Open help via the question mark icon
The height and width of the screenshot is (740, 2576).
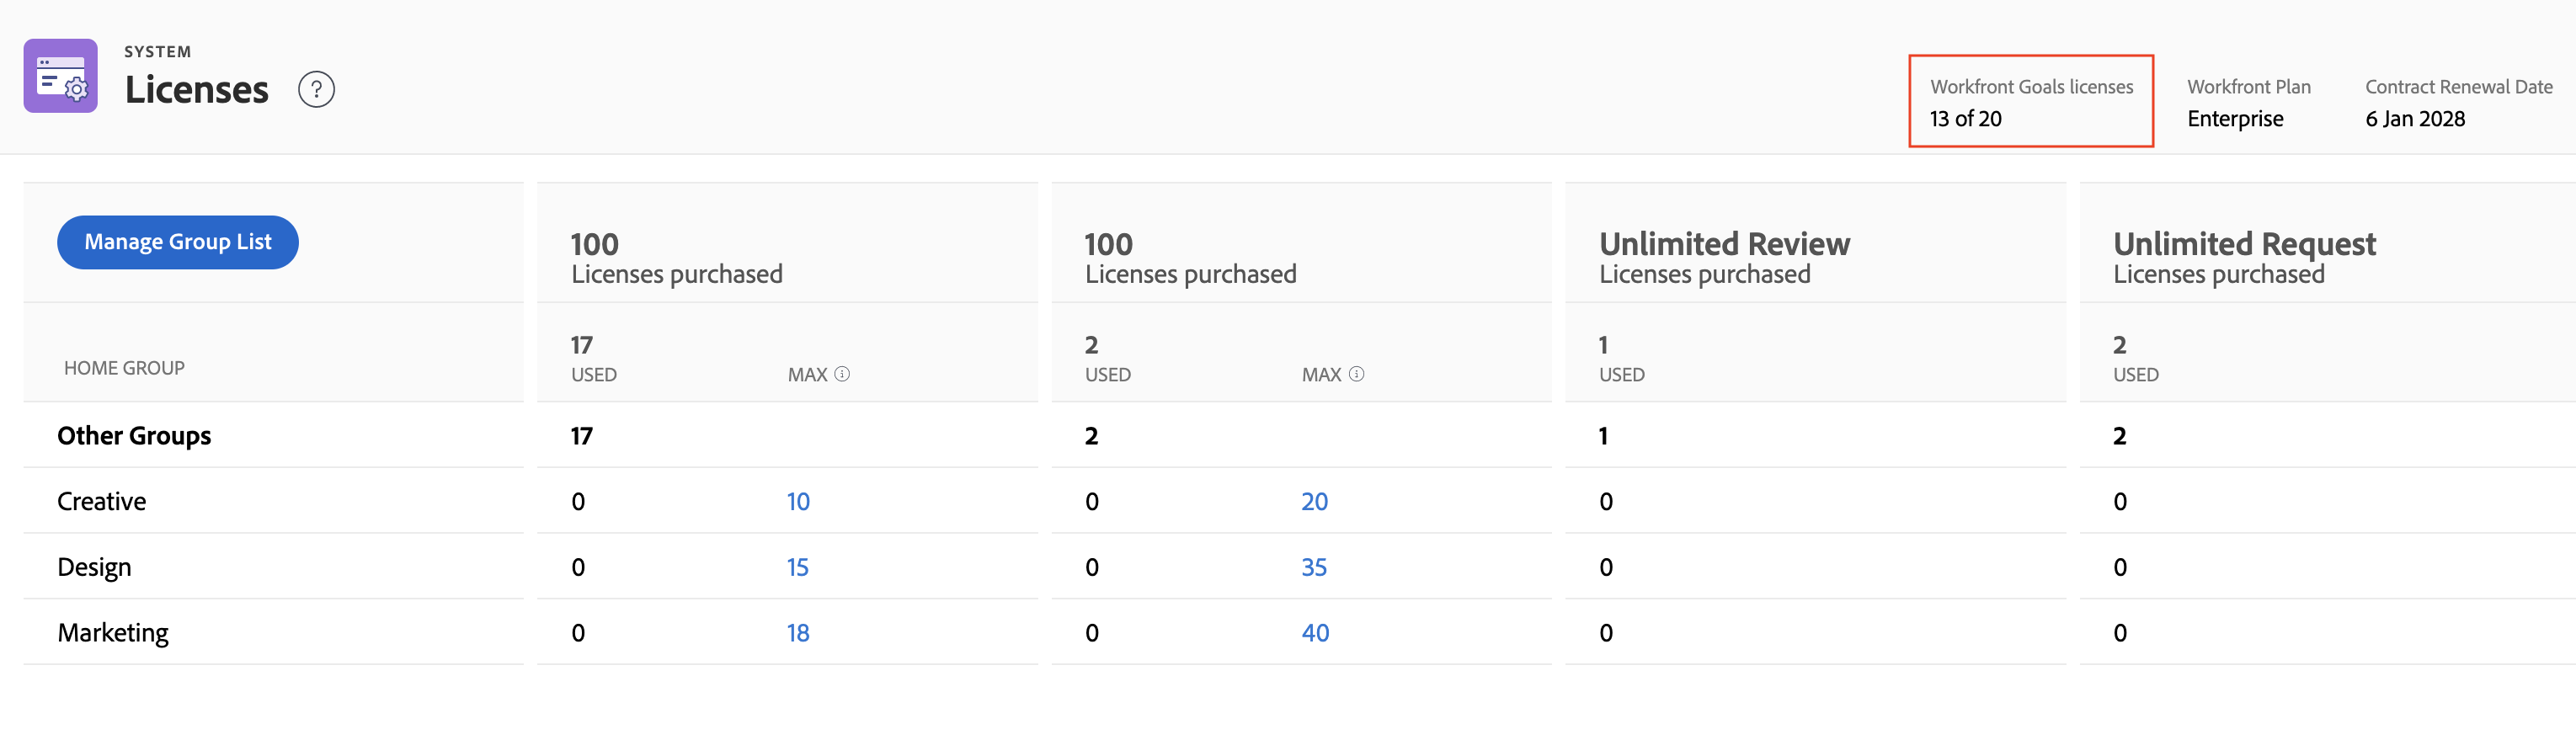coord(316,90)
